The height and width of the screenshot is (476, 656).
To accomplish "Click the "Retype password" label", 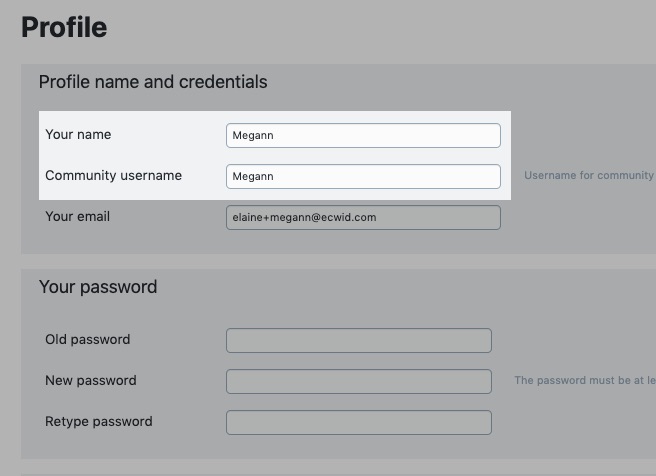I will 99,421.
